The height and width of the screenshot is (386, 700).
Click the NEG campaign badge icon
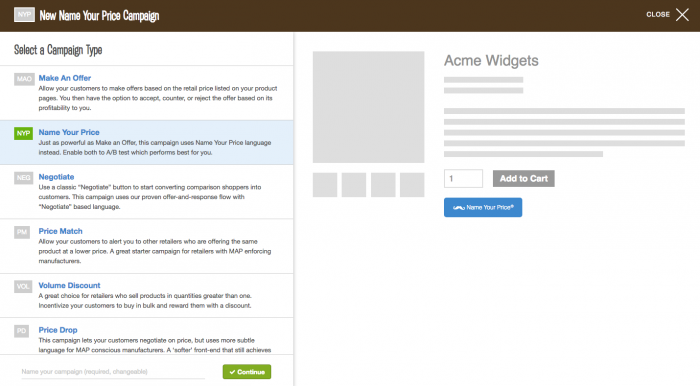23,178
